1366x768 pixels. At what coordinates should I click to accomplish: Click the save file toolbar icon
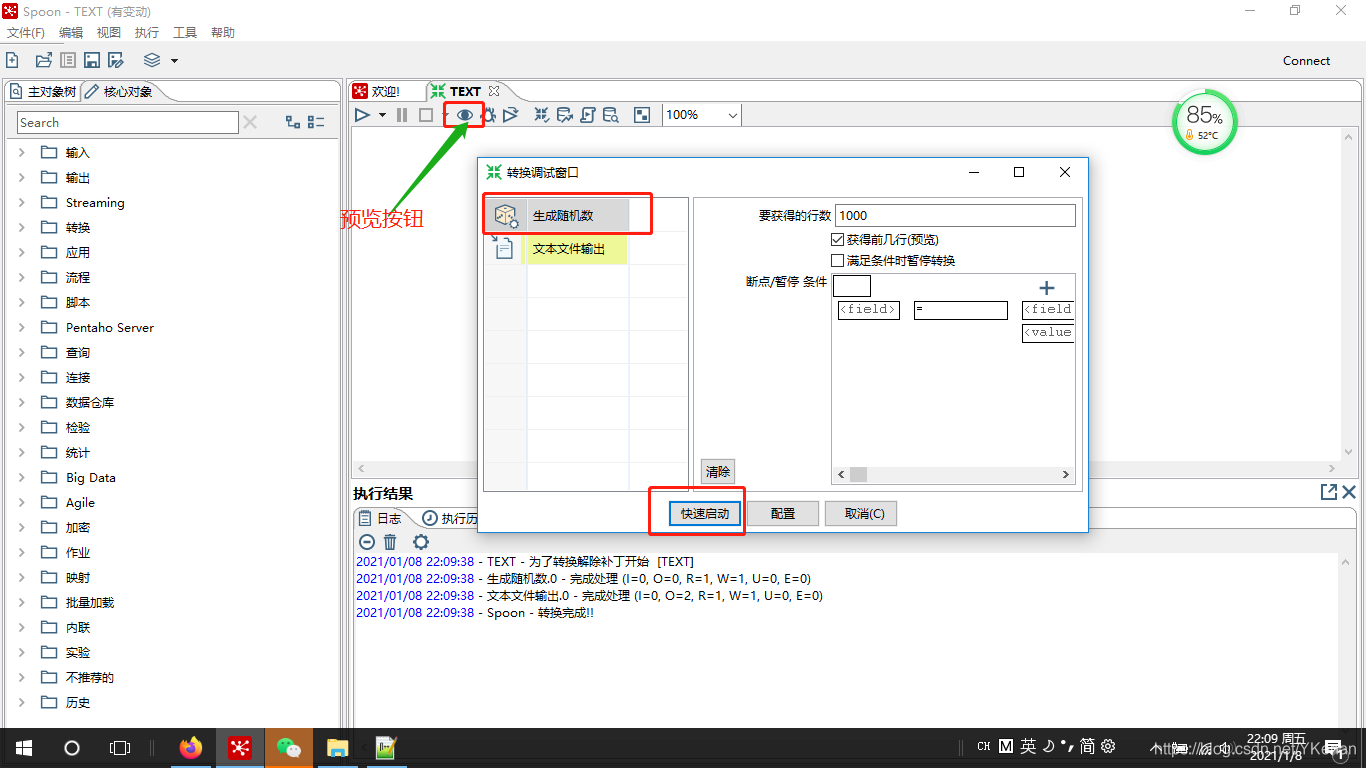point(92,60)
